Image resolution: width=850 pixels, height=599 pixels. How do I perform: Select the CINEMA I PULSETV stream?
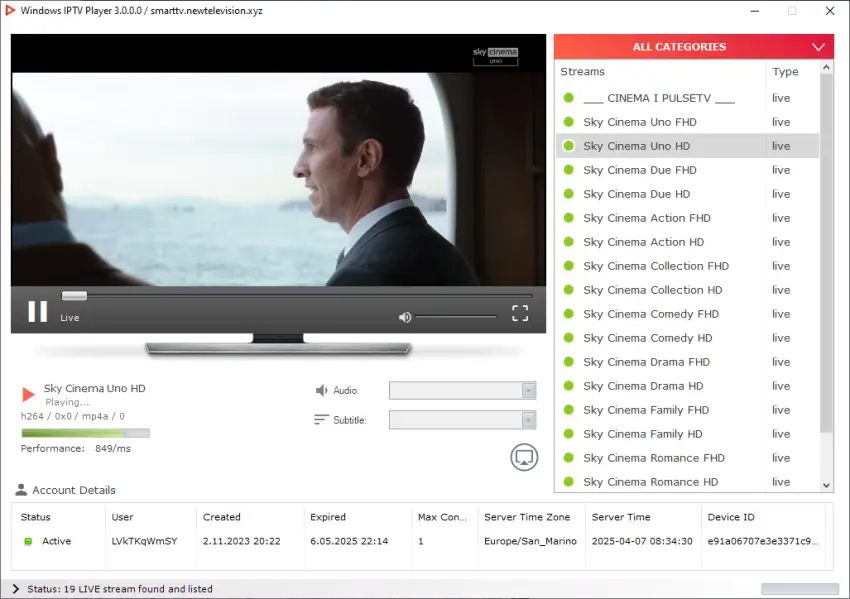click(687, 98)
